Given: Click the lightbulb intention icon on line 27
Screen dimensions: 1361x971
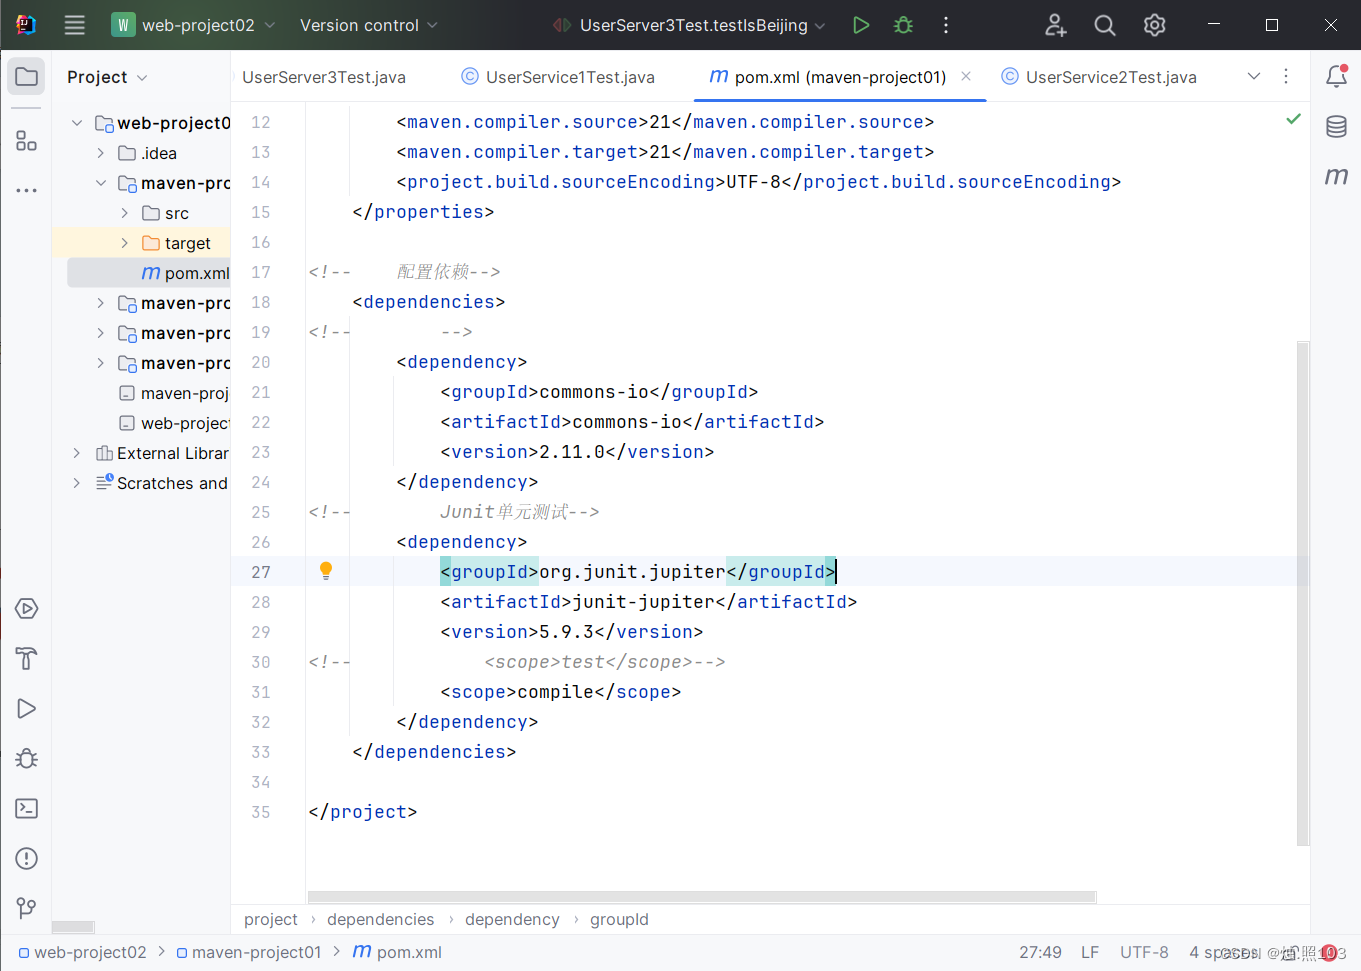Looking at the screenshot, I should point(325,569).
